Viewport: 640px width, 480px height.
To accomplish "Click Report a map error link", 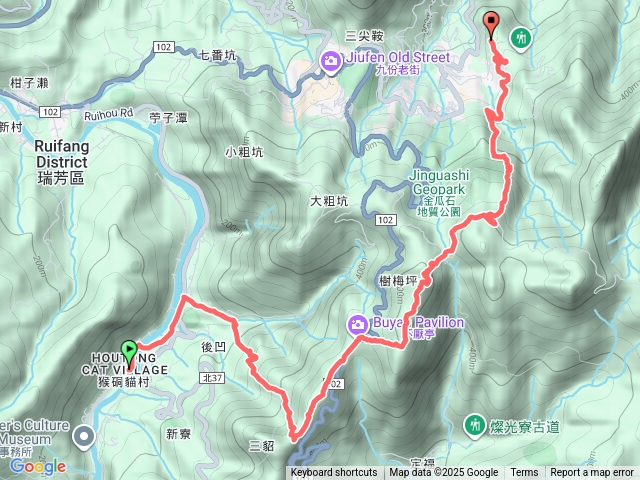I will click(591, 473).
